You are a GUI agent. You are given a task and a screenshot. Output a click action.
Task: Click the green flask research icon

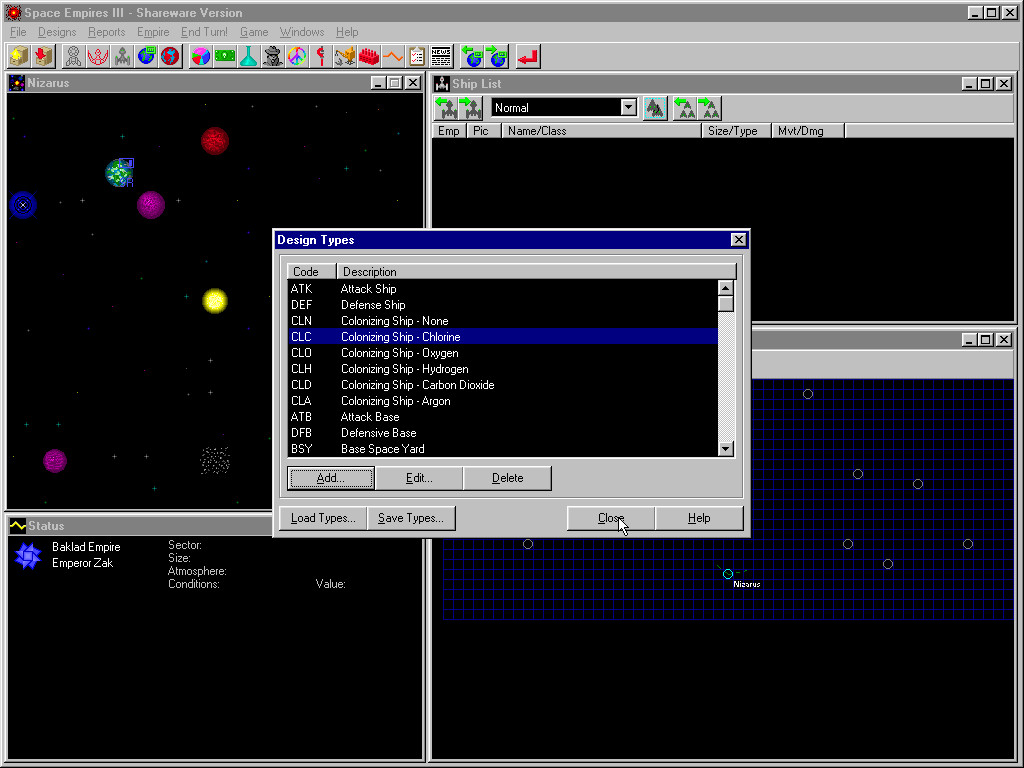tap(248, 56)
